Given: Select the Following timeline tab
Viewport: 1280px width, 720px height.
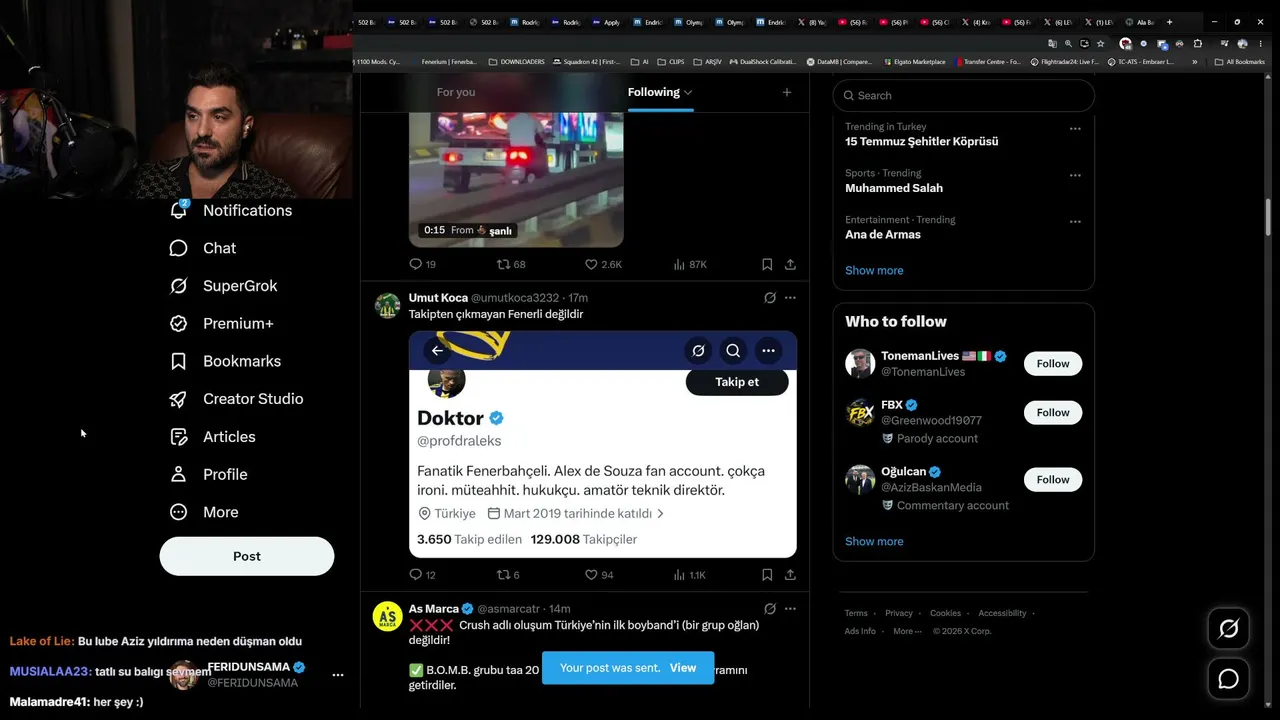Looking at the screenshot, I should tap(654, 92).
